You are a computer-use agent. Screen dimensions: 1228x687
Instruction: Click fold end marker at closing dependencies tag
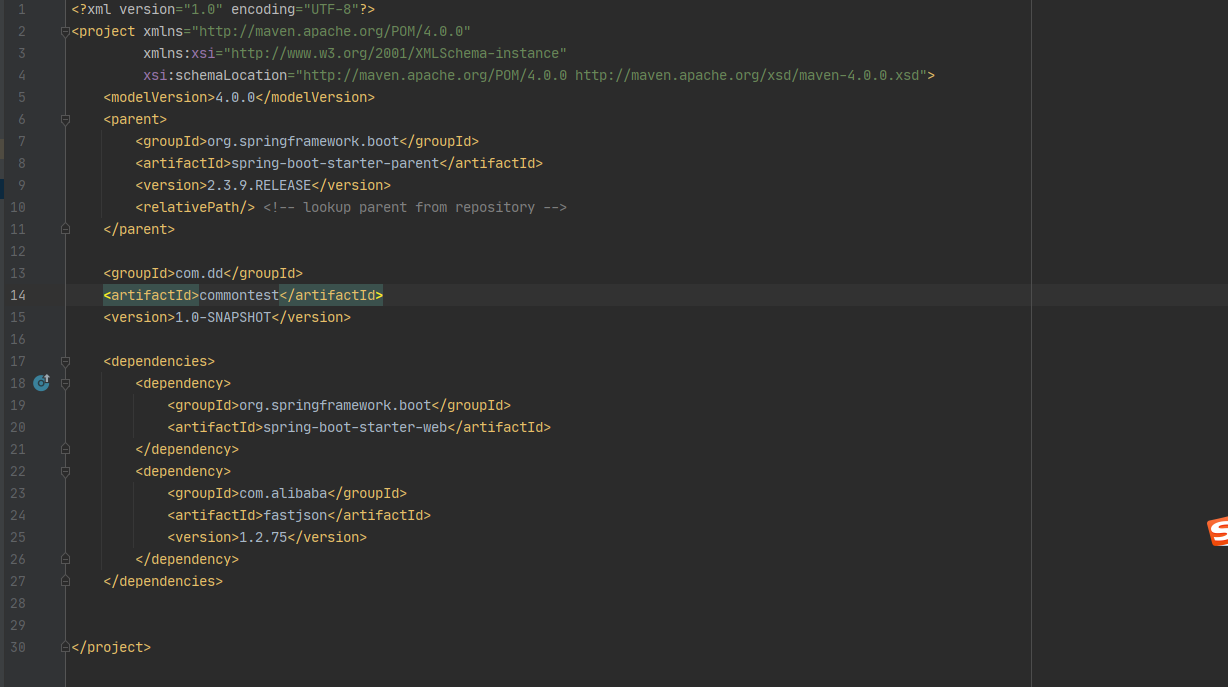click(66, 581)
